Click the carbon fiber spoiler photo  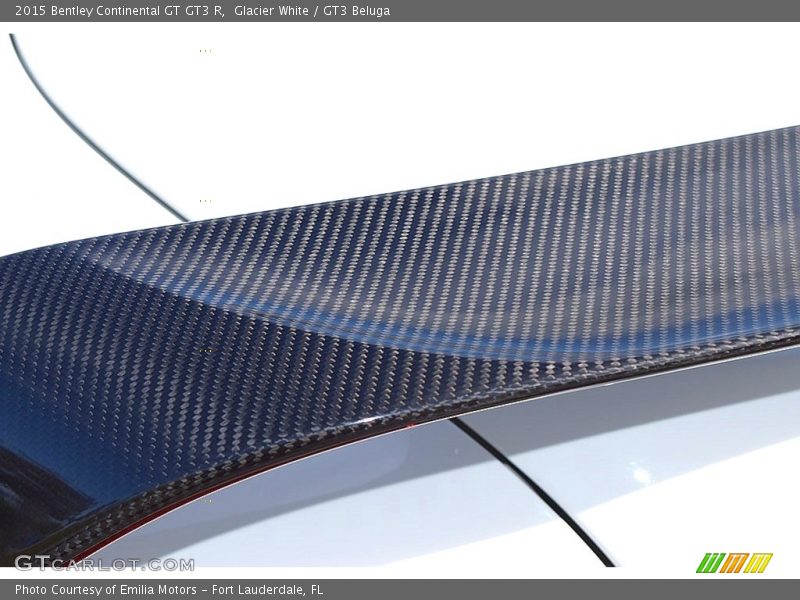tap(400, 301)
